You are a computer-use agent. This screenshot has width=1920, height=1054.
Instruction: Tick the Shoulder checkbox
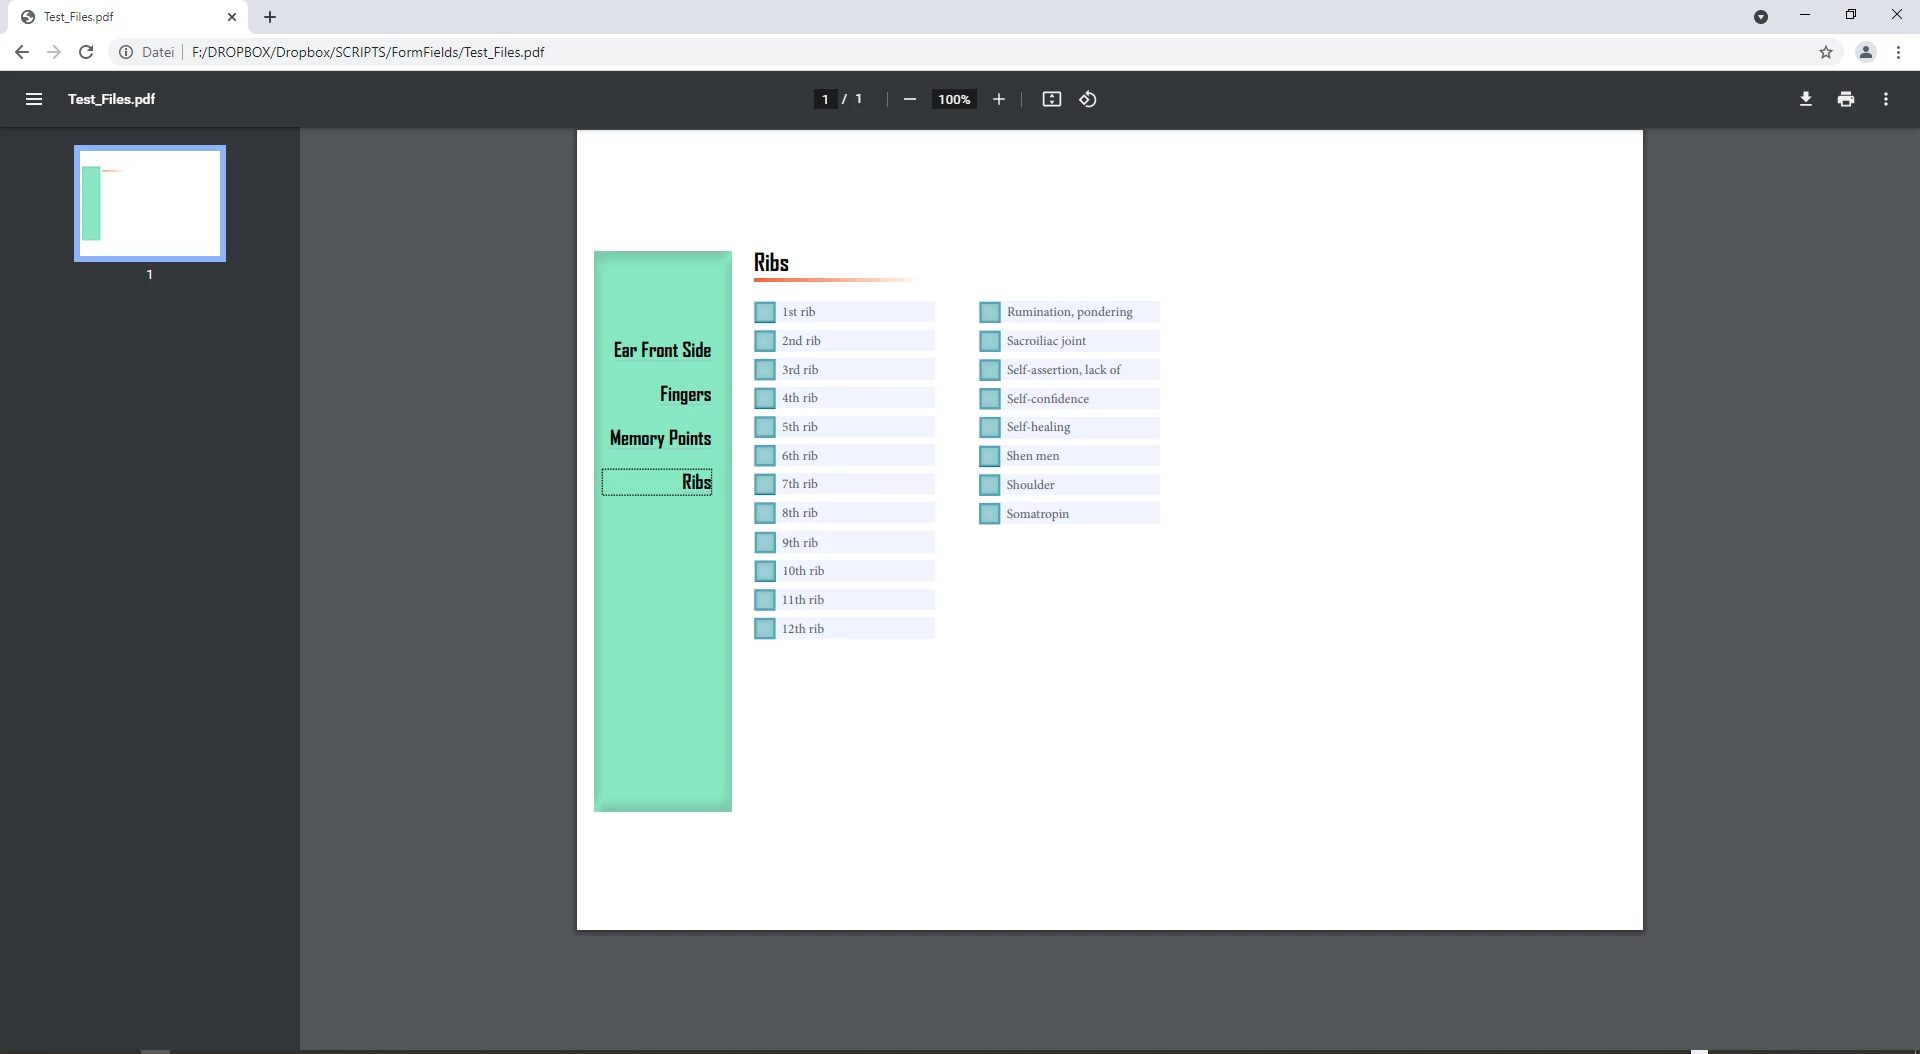pyautogui.click(x=990, y=485)
